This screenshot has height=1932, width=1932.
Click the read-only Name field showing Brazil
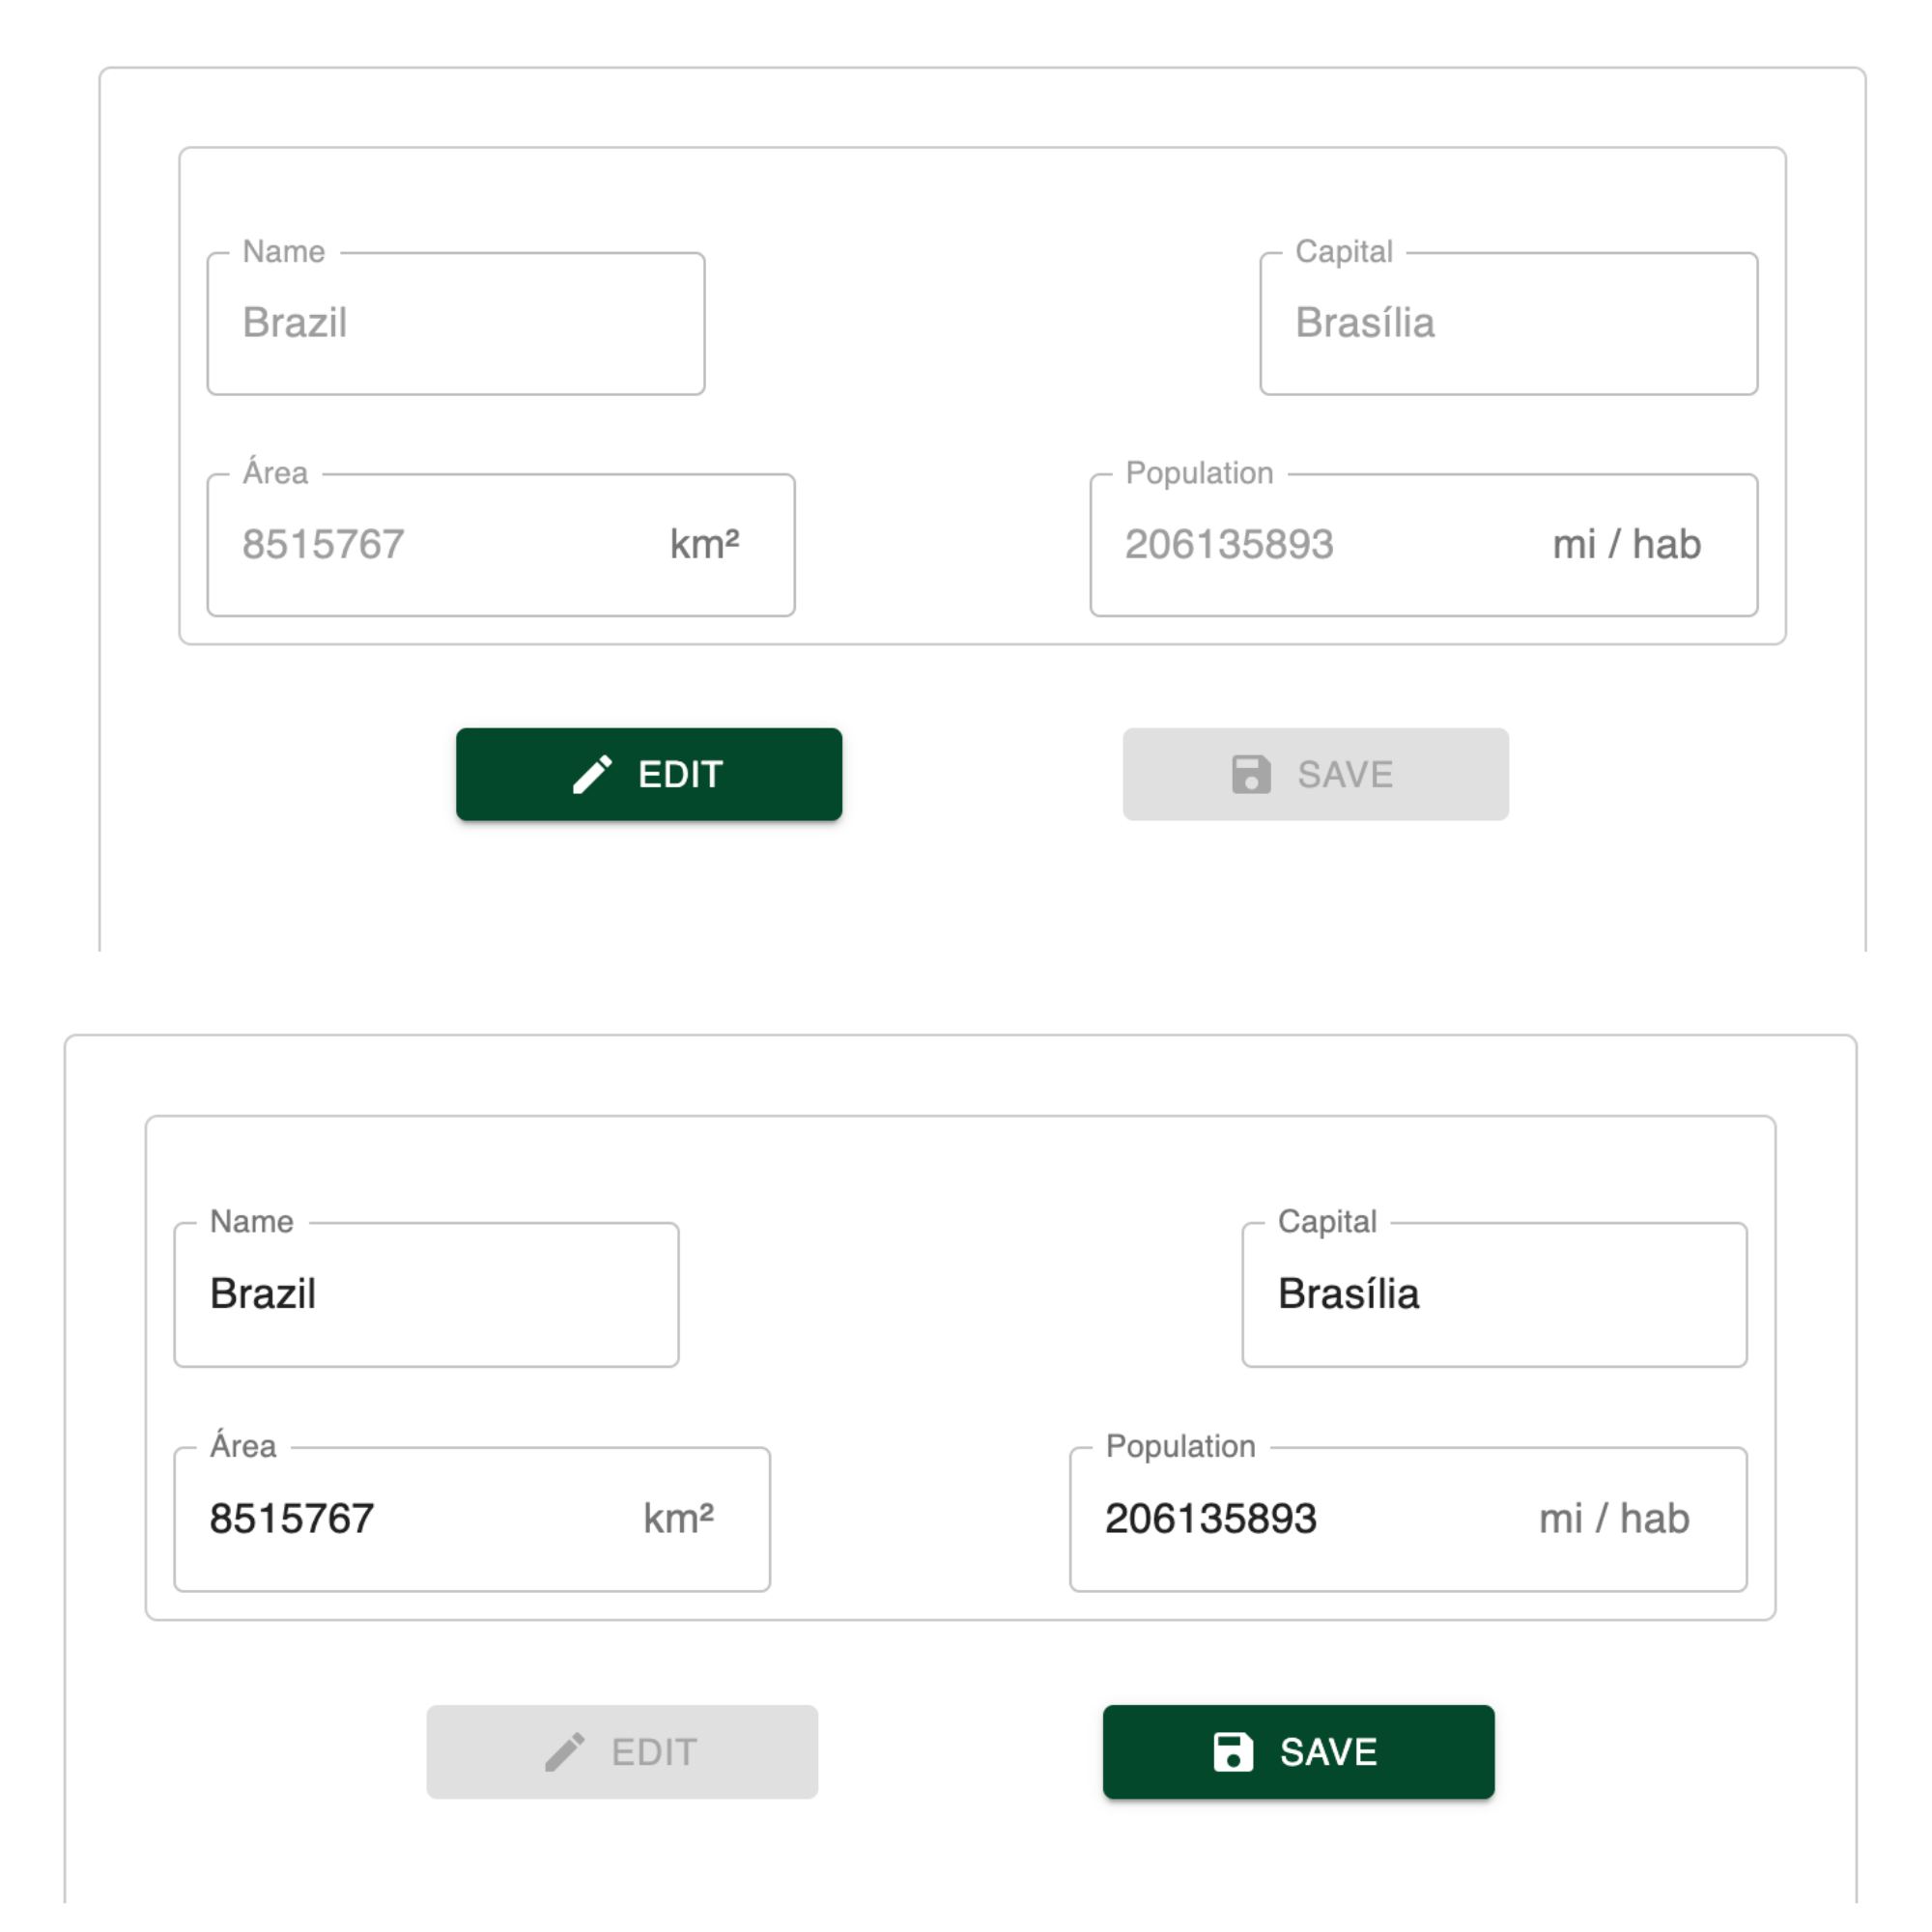pyautogui.click(x=456, y=323)
